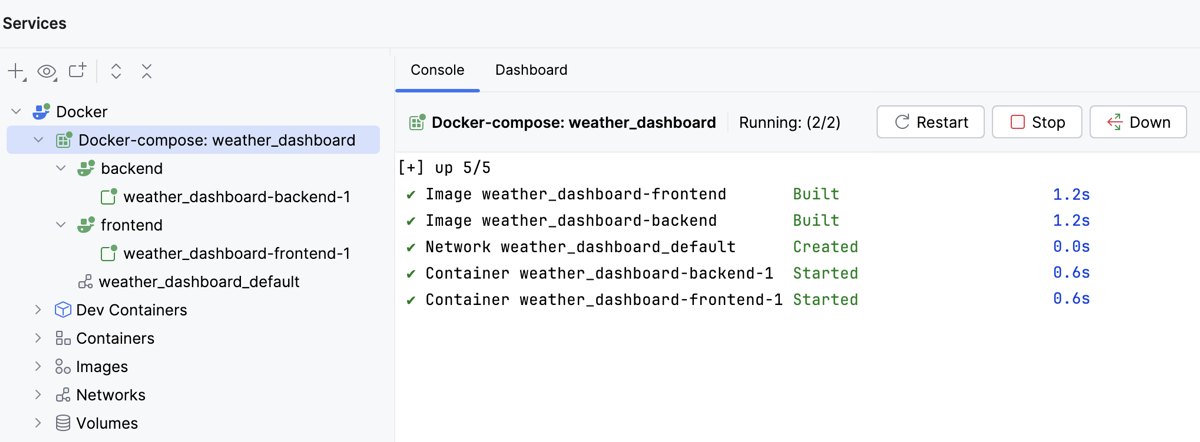Select Docker-compose: weather_dashboard in the tree
This screenshot has width=1200, height=442.
193,140
